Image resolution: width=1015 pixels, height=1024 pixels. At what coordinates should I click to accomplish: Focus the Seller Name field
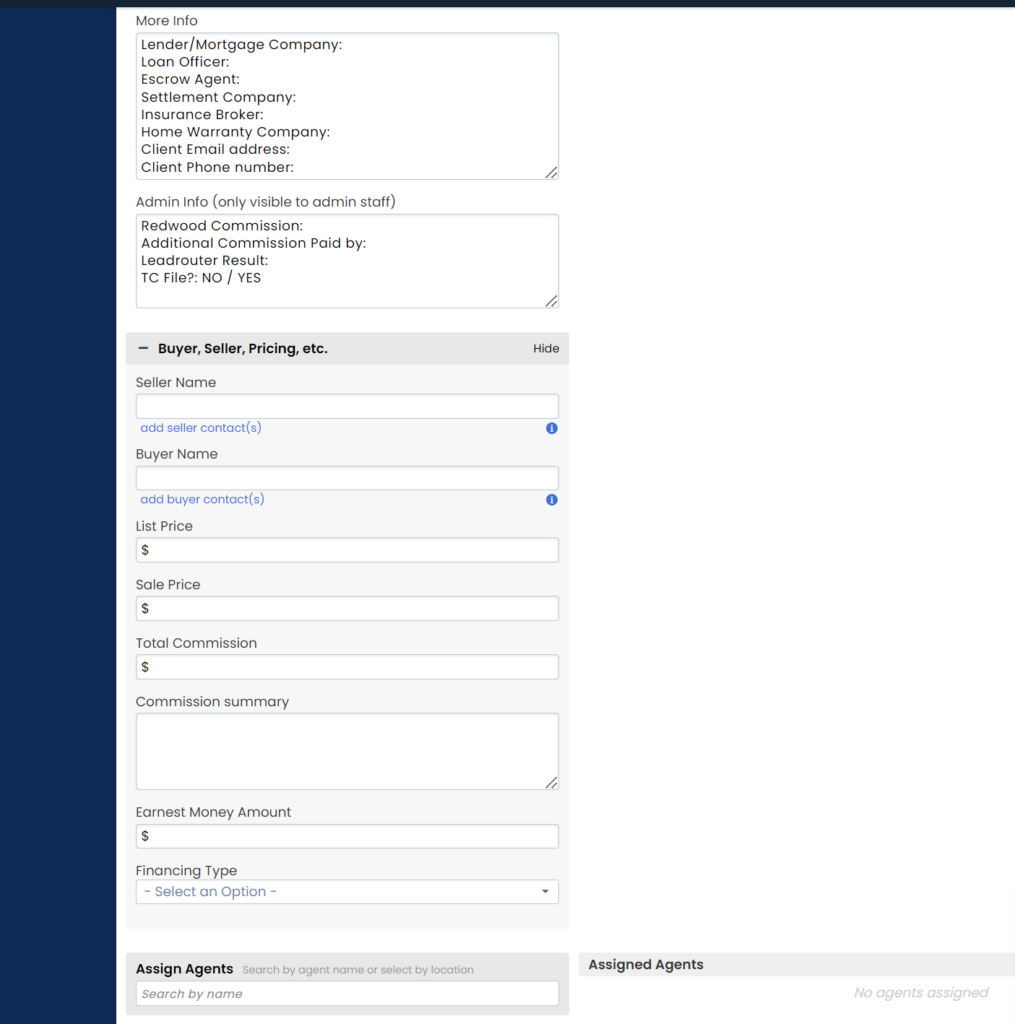[347, 406]
